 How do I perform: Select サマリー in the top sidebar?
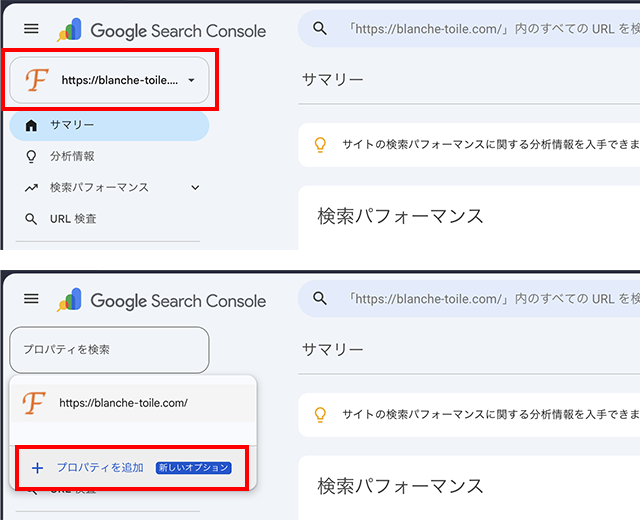pyautogui.click(x=109, y=125)
